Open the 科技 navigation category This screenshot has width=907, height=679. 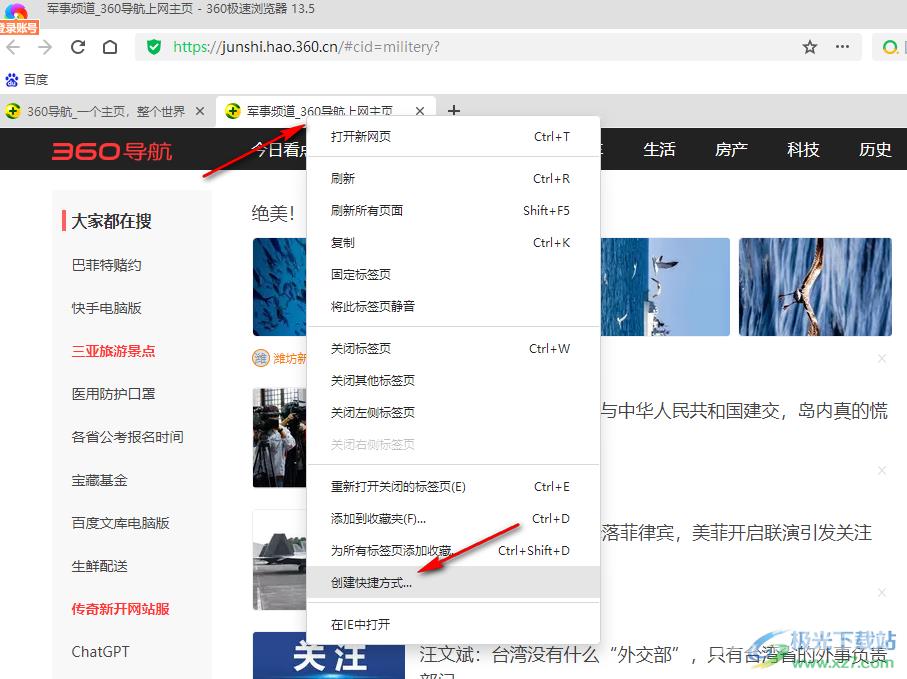pos(803,150)
